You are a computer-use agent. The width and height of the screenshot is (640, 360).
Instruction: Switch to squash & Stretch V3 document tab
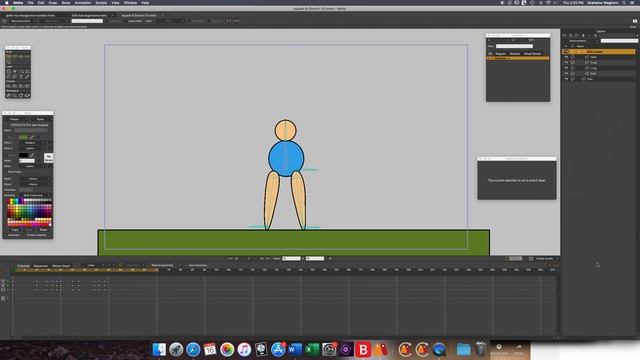point(139,16)
